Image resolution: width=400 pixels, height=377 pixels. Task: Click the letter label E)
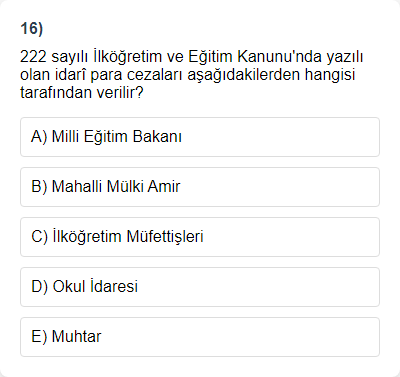pos(39,337)
